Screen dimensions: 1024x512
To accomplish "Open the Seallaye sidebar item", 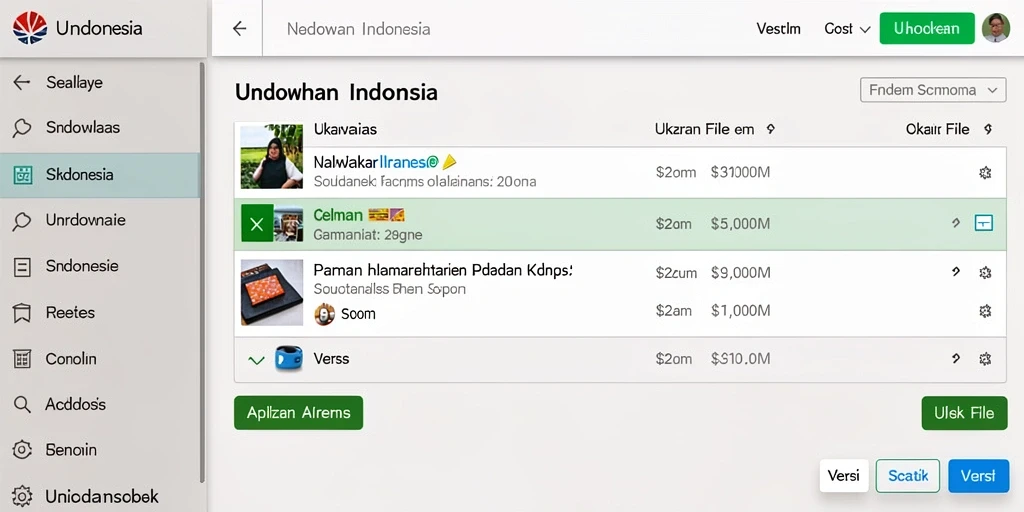I will coord(99,82).
